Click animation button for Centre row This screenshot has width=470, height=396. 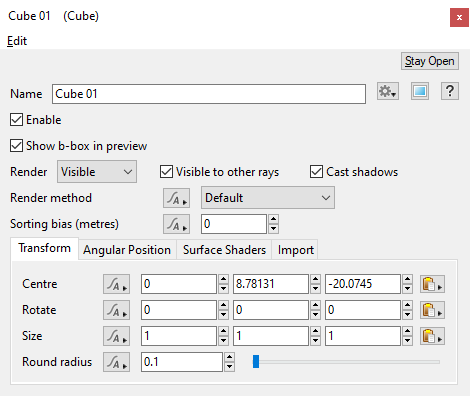pos(116,284)
